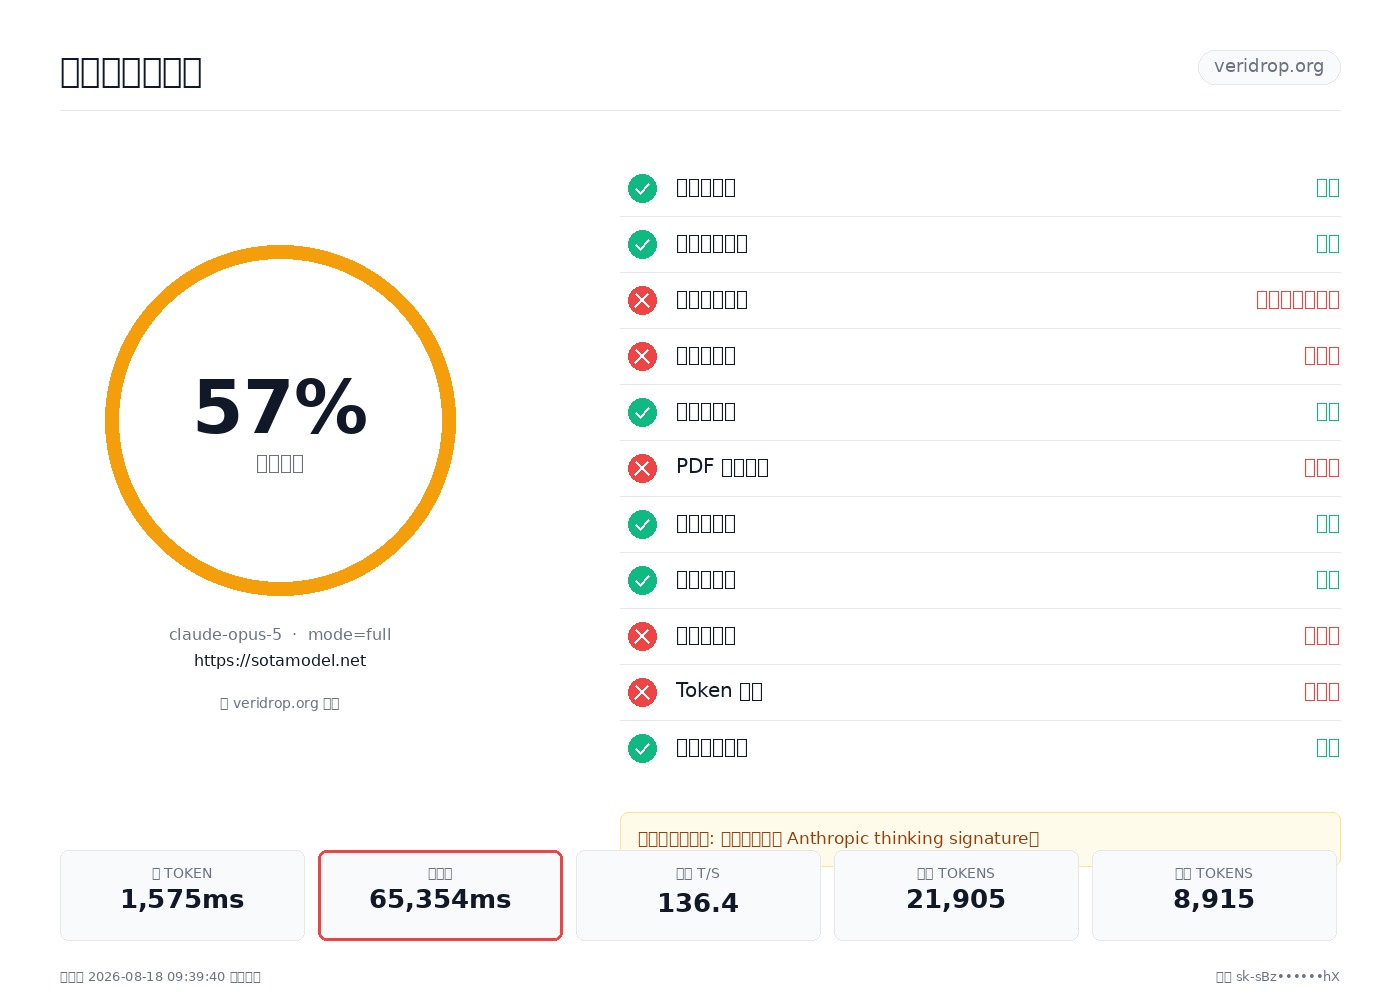
Task: Select the green checkmark icon in the last check row
Action: [642, 748]
